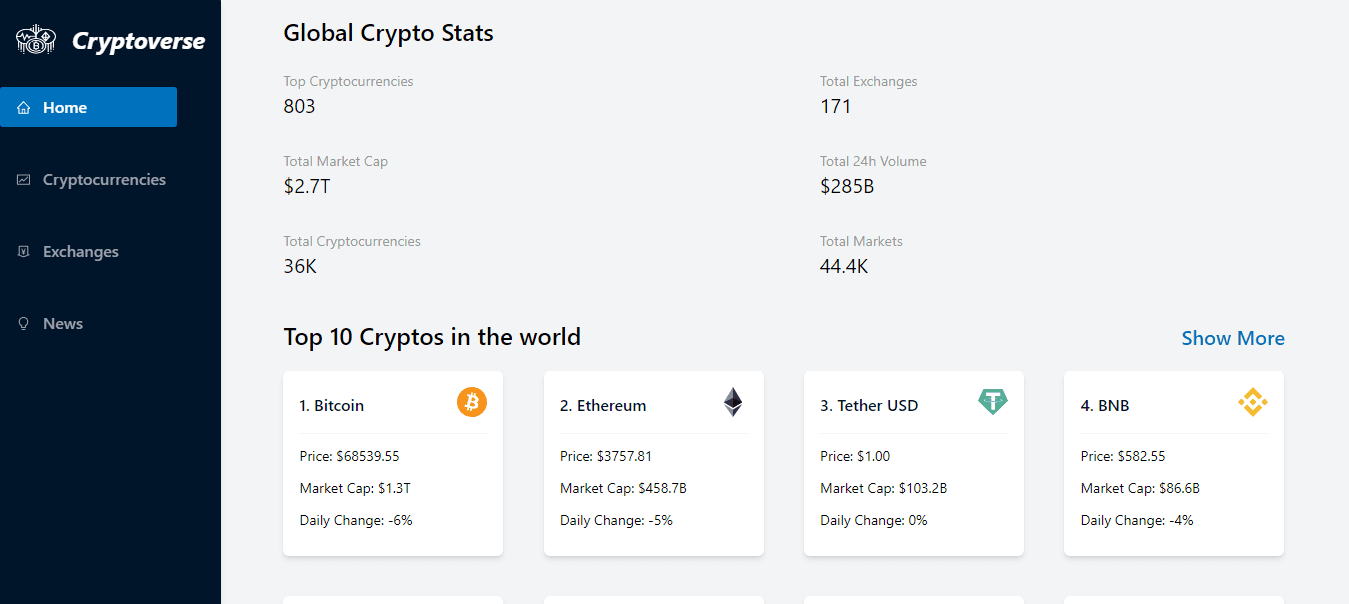The image size is (1349, 604).
Task: Click the Total Cryptocurrencies label
Action: click(x=352, y=241)
